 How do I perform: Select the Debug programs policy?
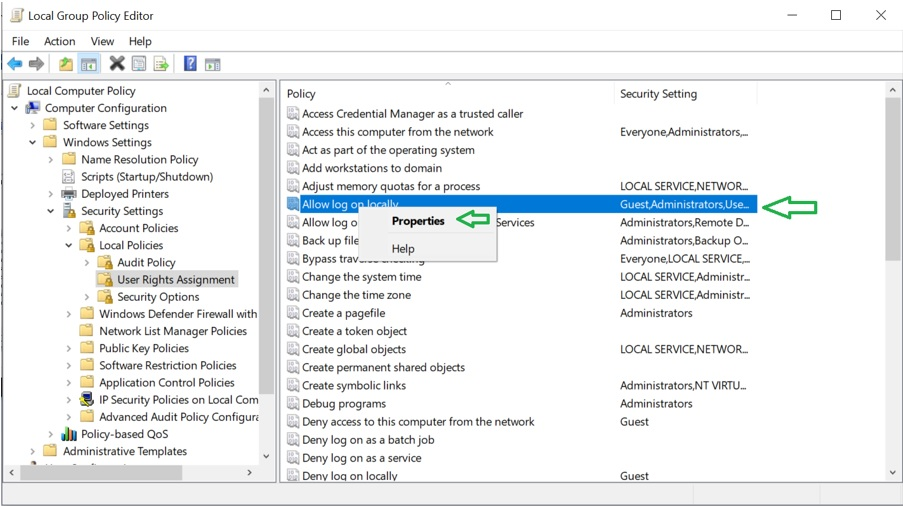[x=344, y=404]
